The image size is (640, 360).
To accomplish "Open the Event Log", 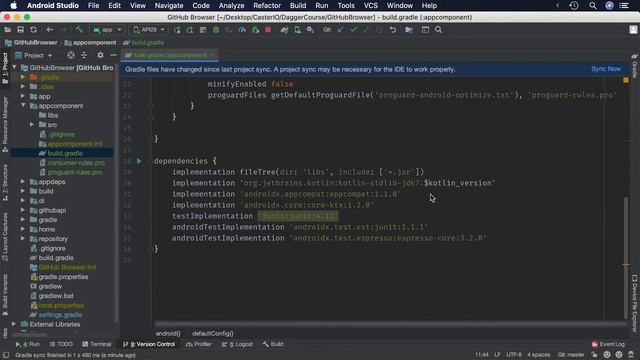I will click(x=608, y=344).
